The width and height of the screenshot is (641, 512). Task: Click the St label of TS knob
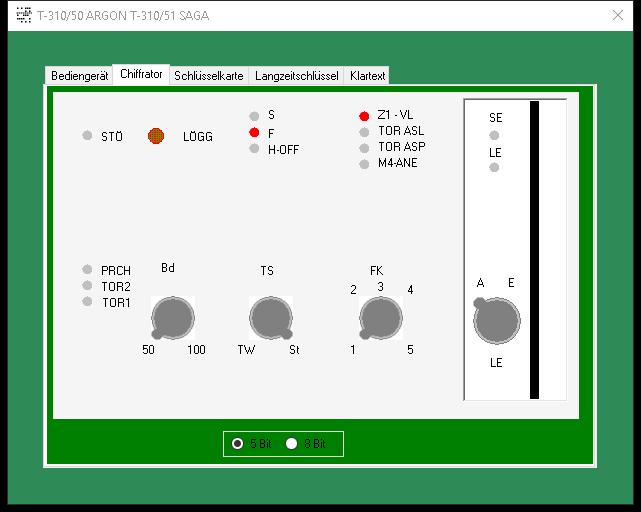point(294,350)
